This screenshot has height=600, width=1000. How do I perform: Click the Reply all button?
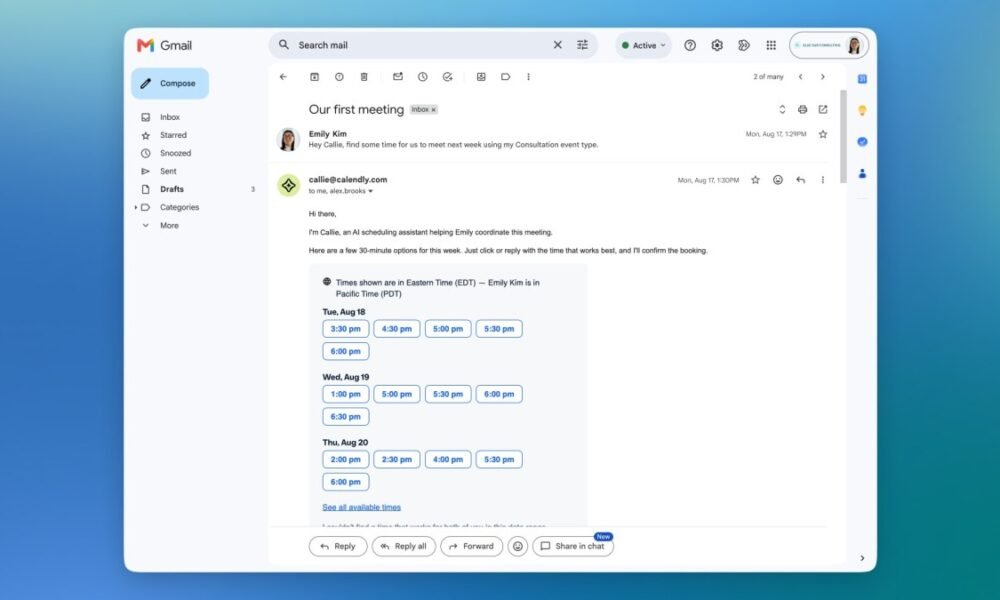404,546
